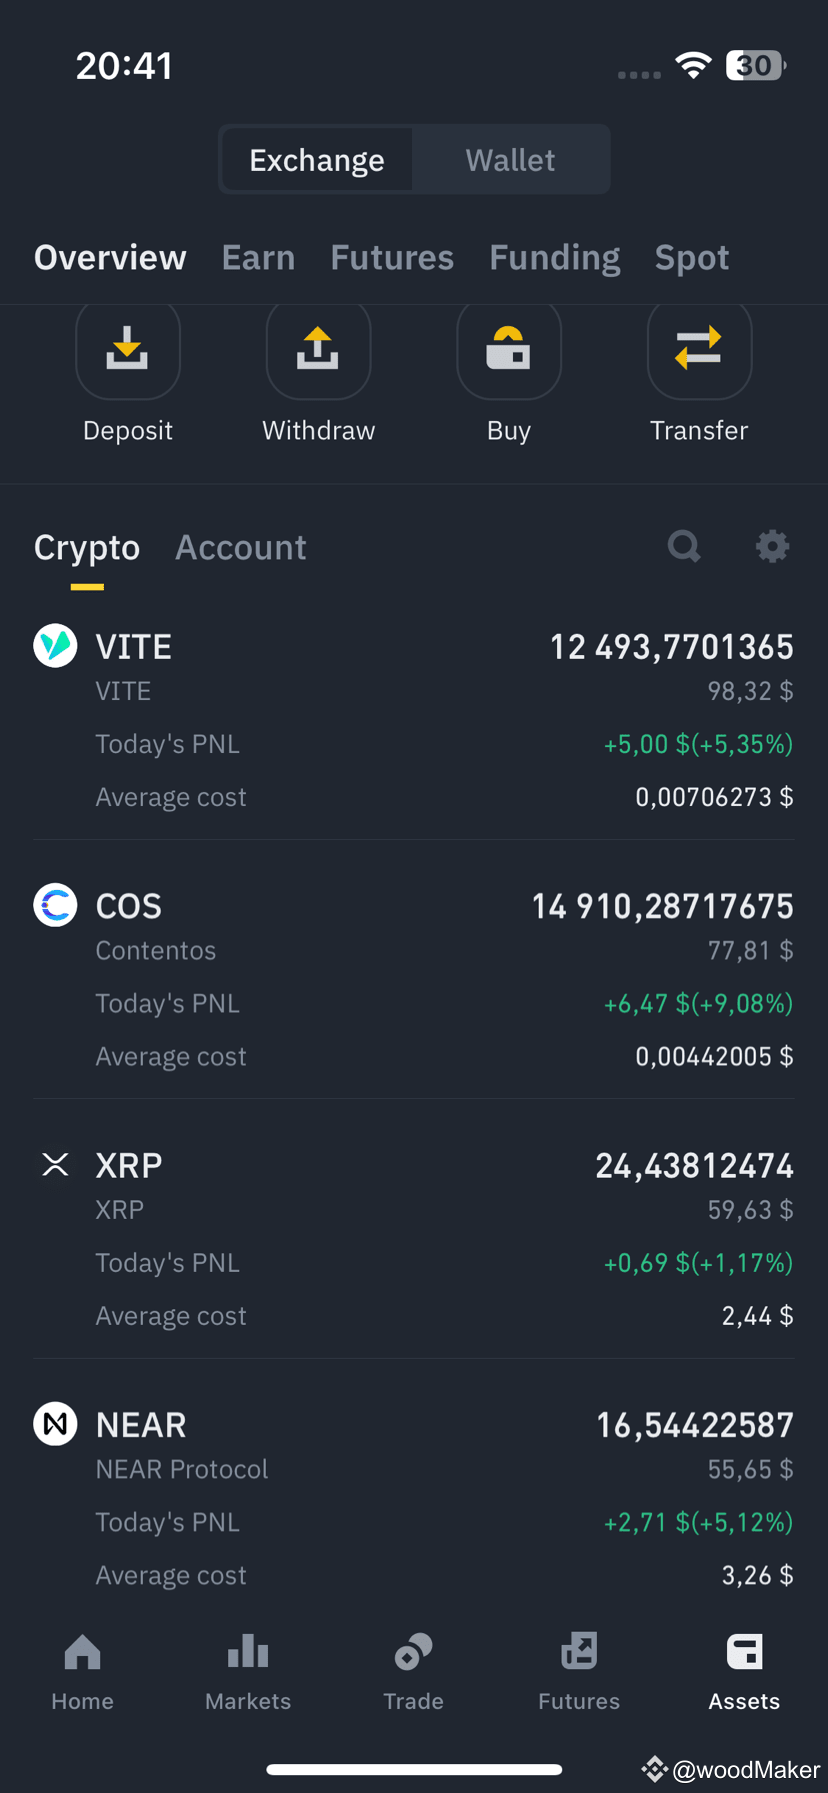828x1793 pixels.
Task: Switch to the Account tab
Action: pos(241,548)
